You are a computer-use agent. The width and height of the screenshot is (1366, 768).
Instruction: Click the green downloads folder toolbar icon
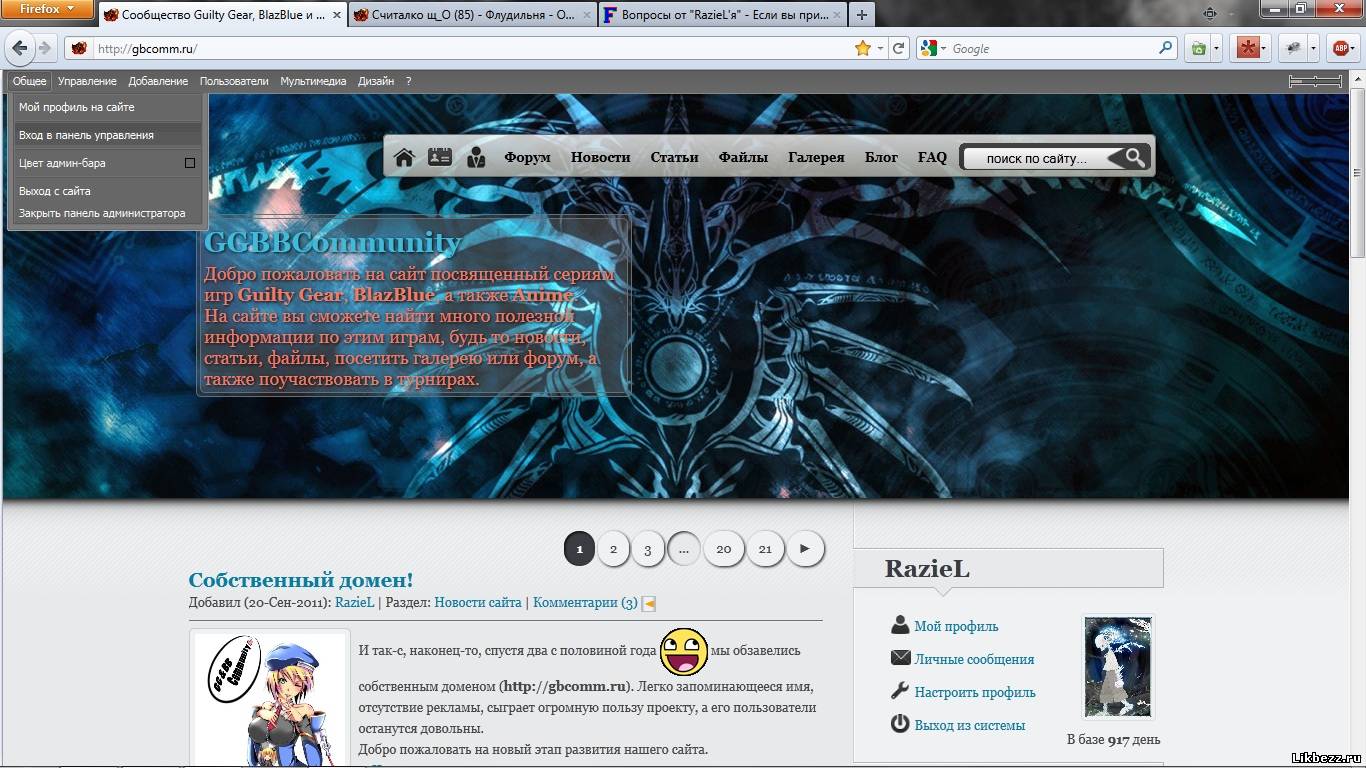(1198, 48)
